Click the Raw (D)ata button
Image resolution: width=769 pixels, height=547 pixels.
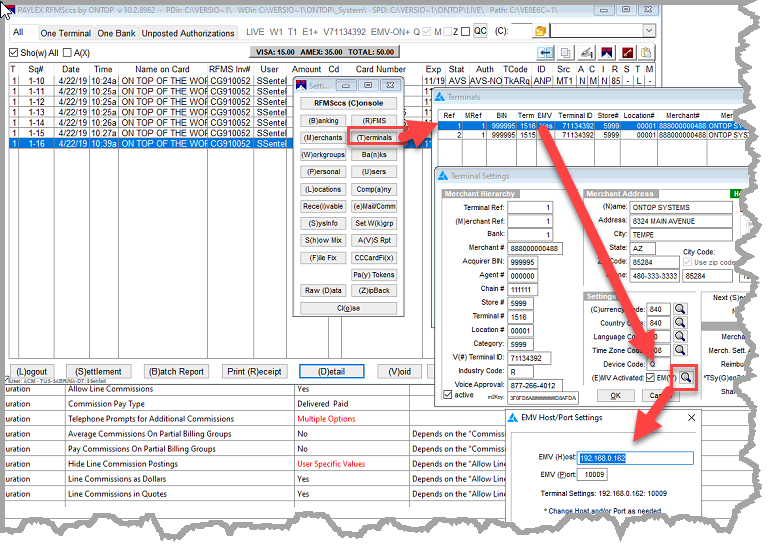tap(323, 290)
